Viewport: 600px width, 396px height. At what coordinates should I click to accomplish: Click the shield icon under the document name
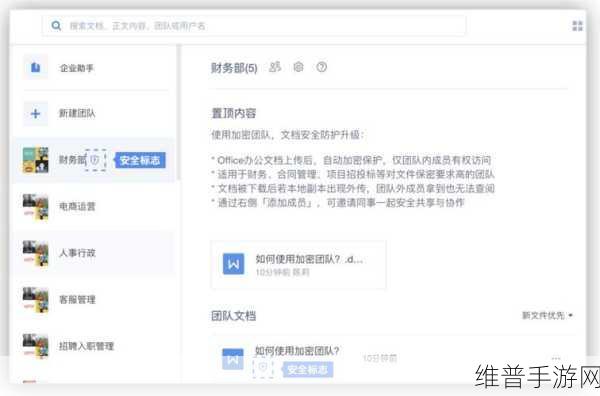263,367
